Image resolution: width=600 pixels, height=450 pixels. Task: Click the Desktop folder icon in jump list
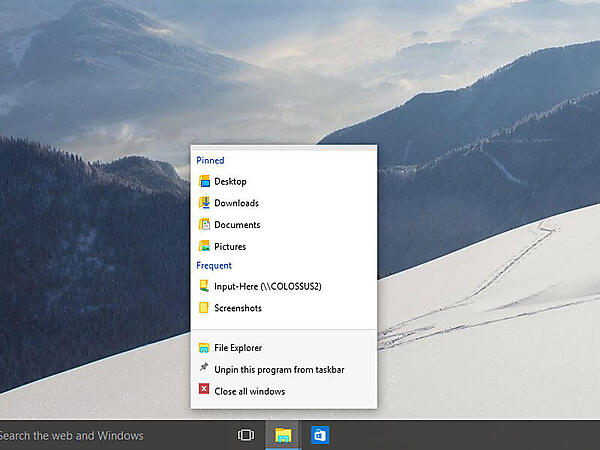(204, 182)
